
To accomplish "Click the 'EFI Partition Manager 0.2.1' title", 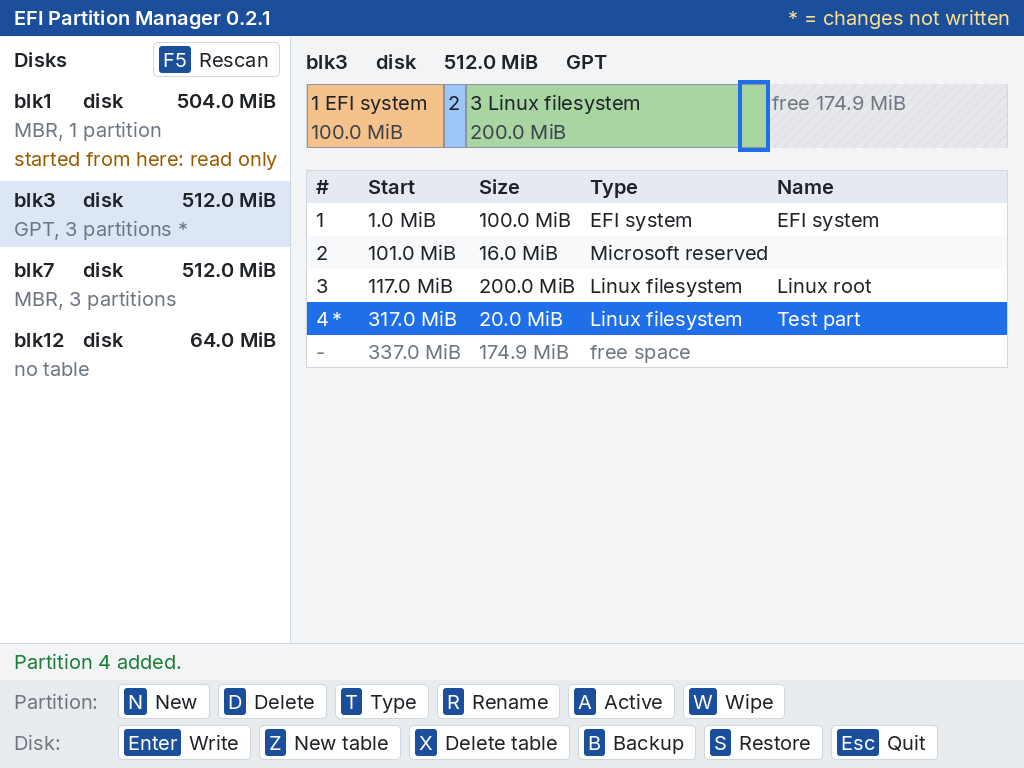I will click(x=142, y=18).
